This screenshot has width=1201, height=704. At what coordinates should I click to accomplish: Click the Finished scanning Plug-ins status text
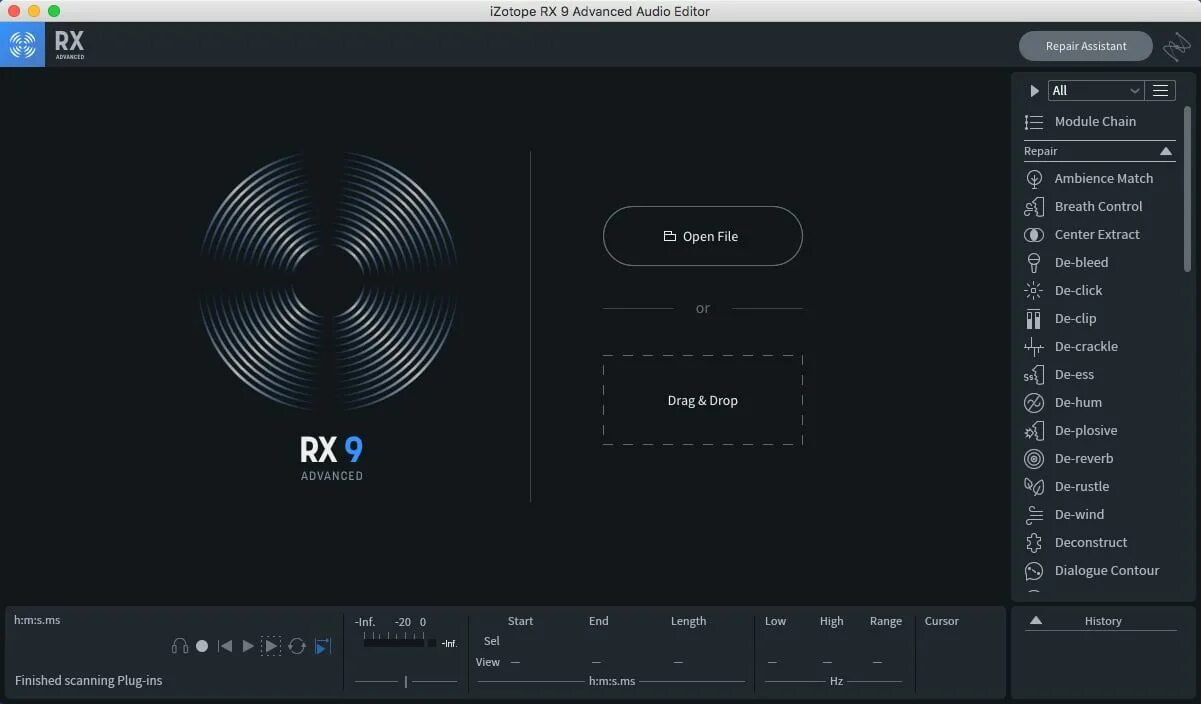pyautogui.click(x=88, y=681)
